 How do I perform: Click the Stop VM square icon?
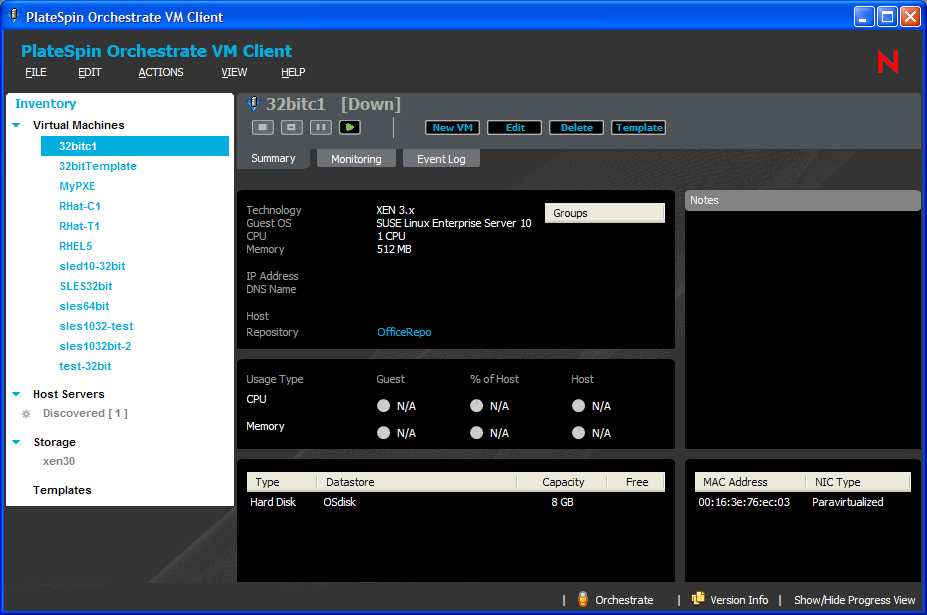[262, 127]
